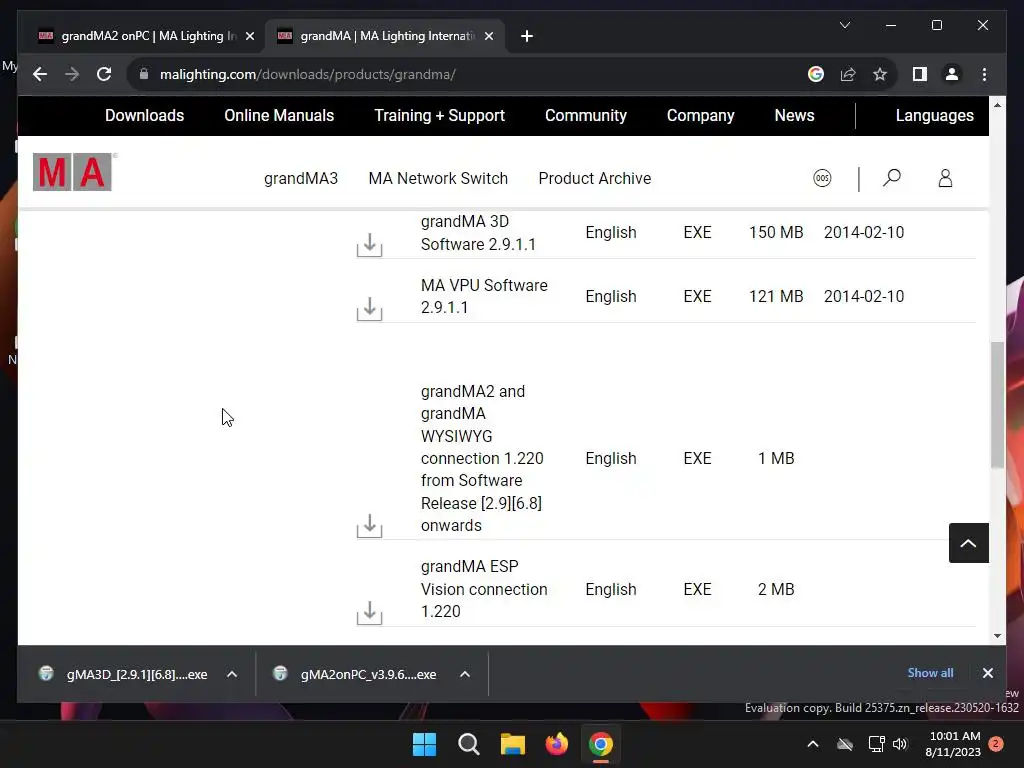Close the grandMA2 onPC tab

(249, 36)
